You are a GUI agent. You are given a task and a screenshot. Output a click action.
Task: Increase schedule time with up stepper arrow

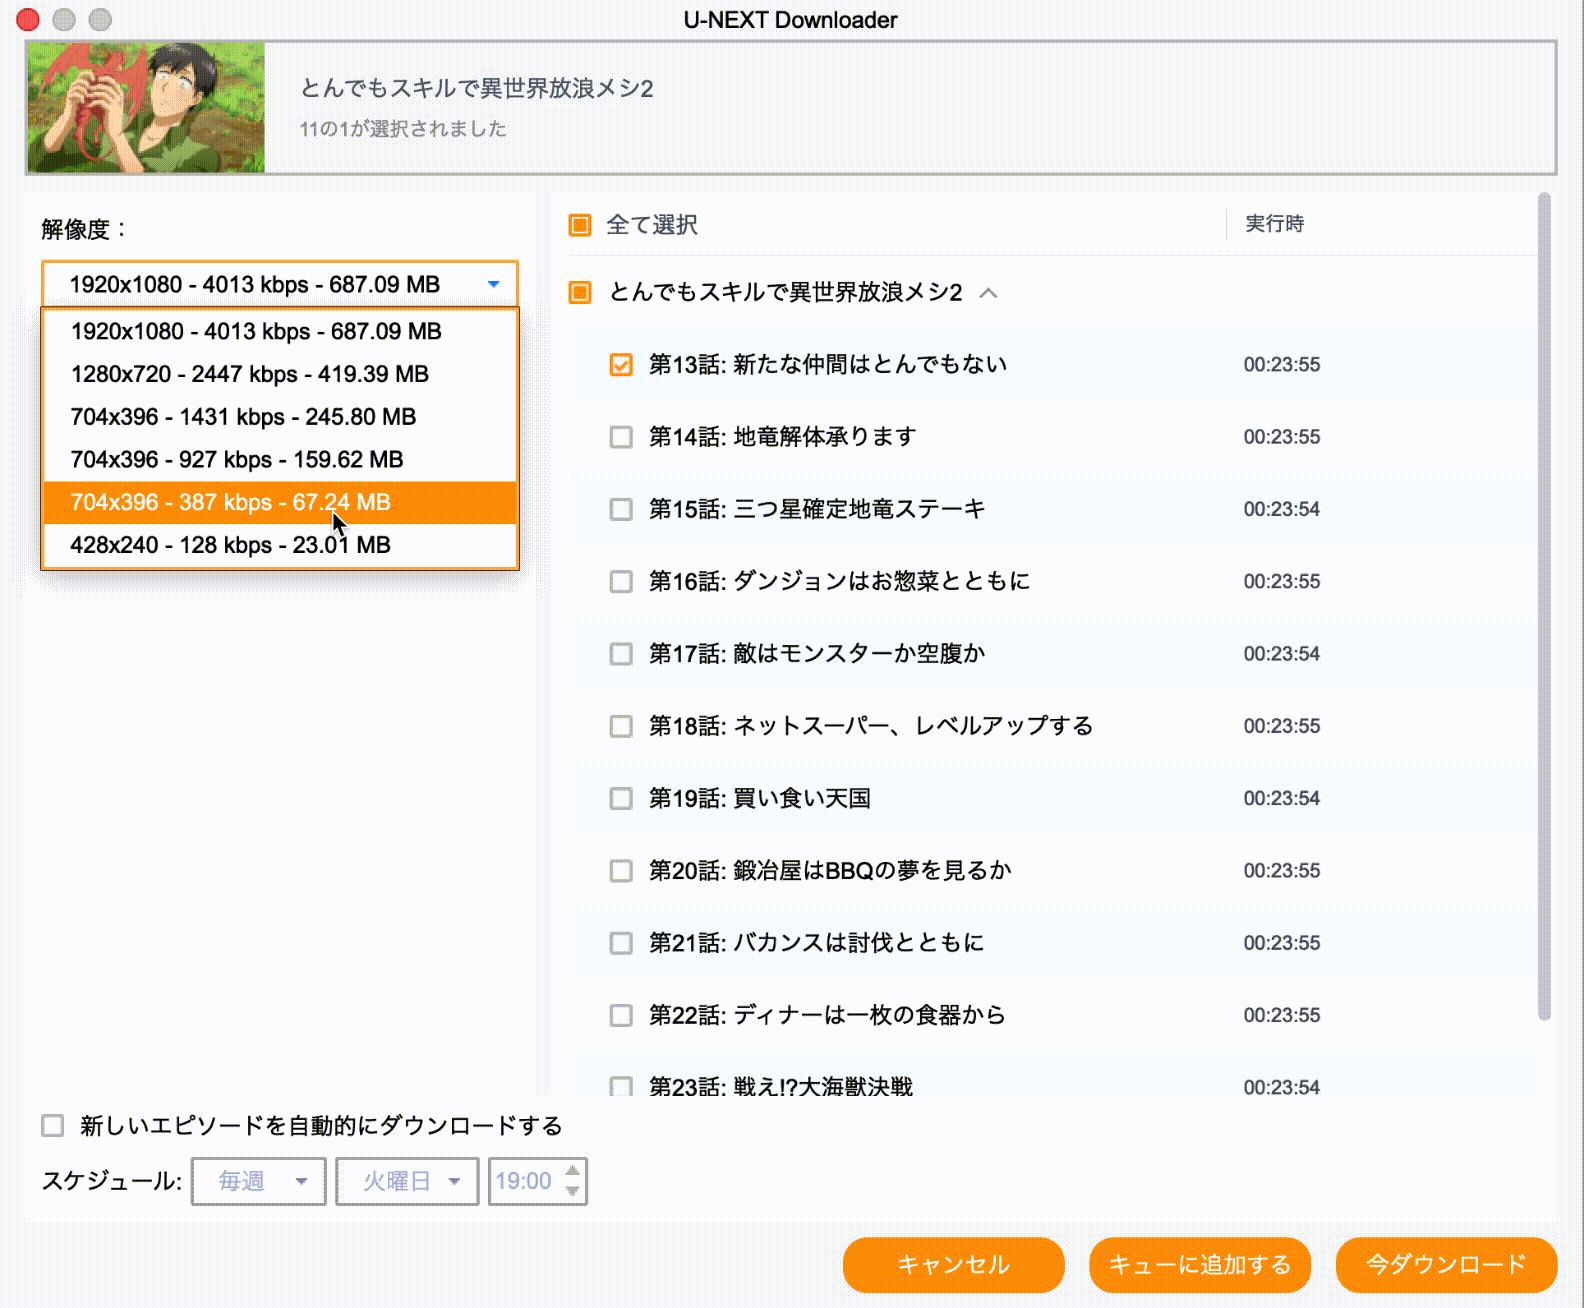(x=572, y=1171)
